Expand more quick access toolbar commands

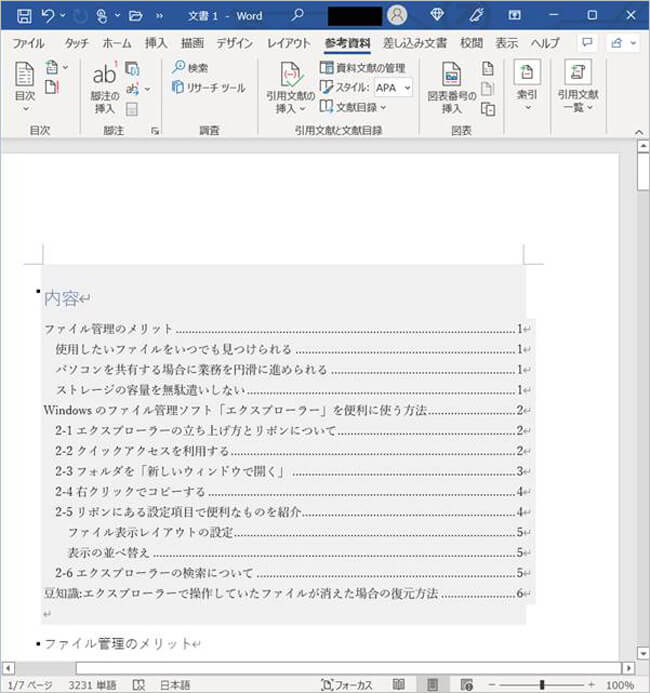tap(160, 16)
